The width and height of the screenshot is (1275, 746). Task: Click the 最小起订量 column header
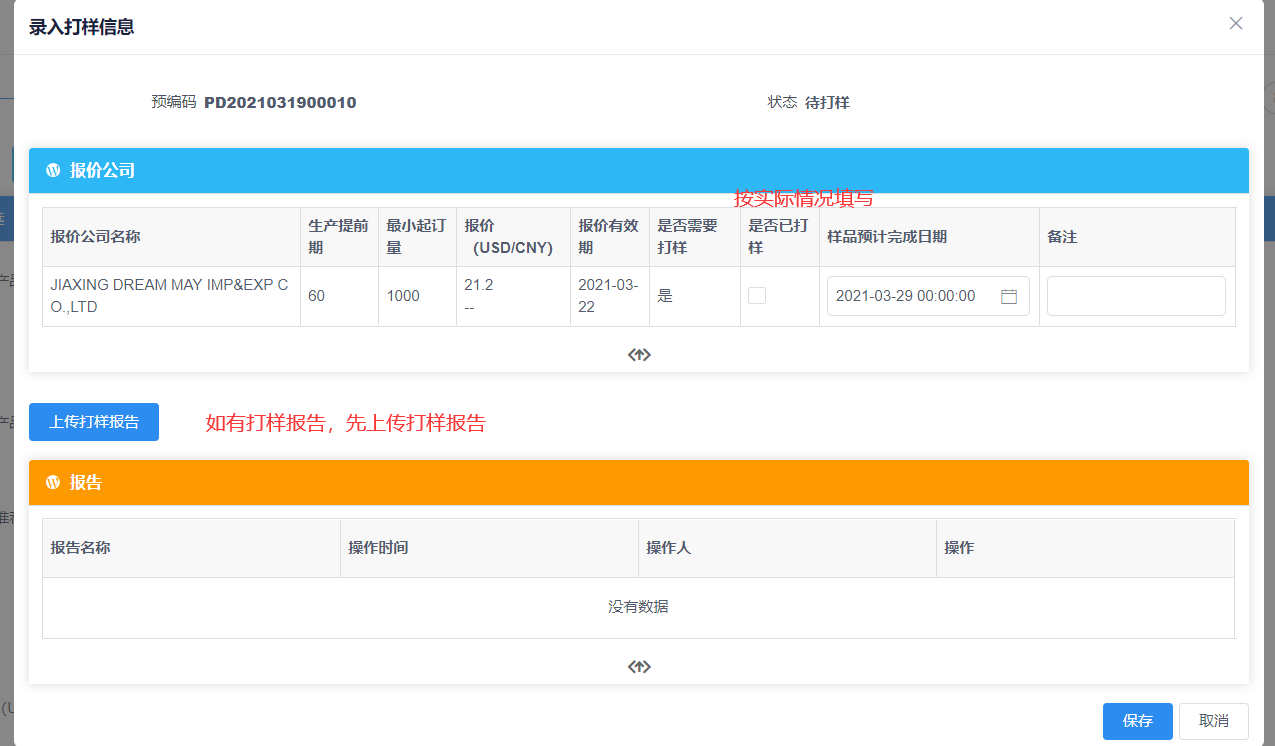pyautogui.click(x=417, y=237)
